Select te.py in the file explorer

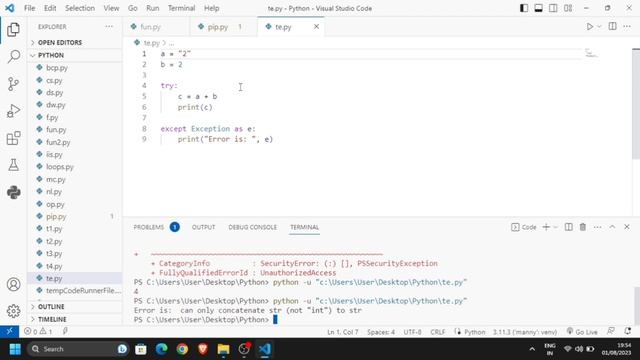tap(75, 278)
